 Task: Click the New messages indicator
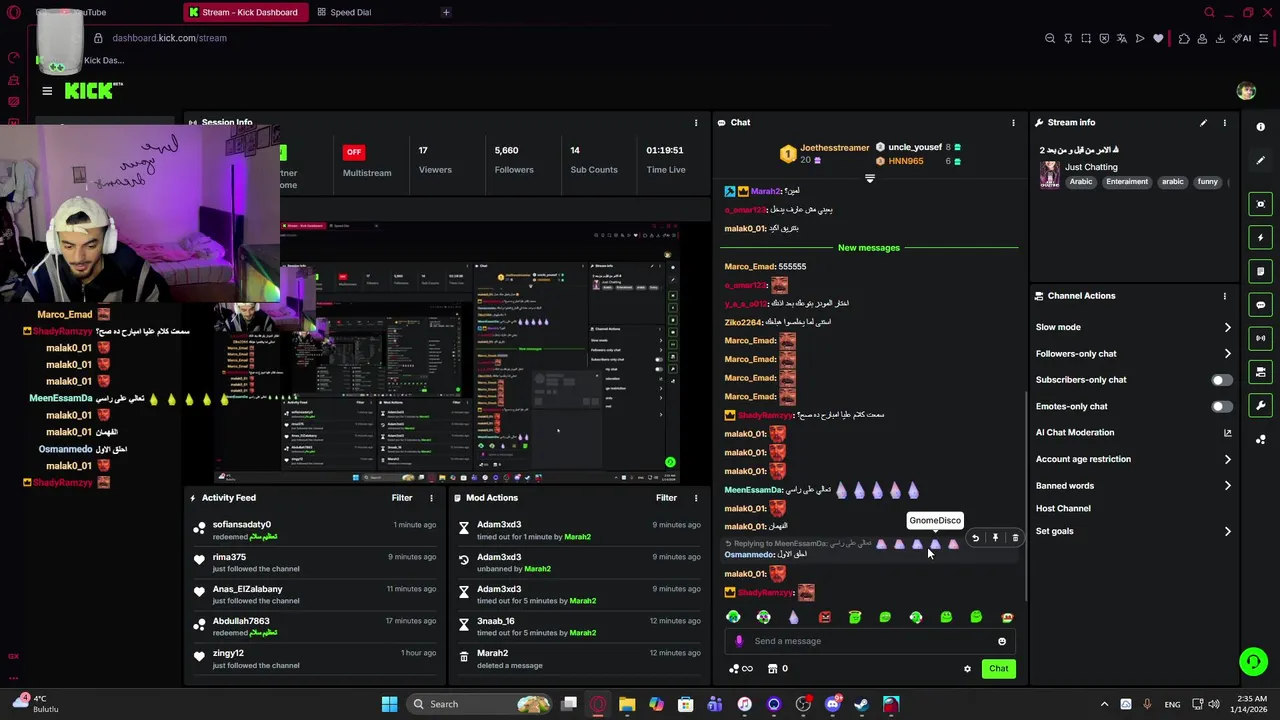click(869, 248)
